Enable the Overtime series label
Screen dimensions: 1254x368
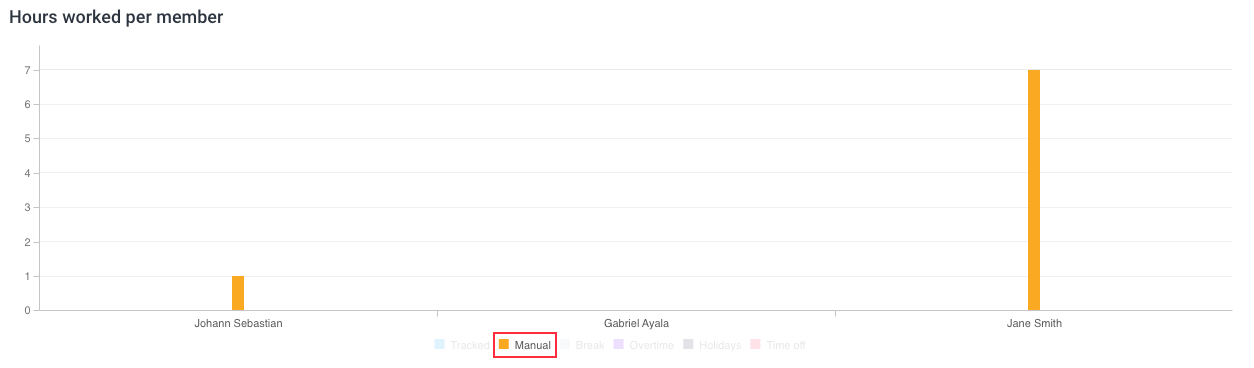[x=651, y=346]
